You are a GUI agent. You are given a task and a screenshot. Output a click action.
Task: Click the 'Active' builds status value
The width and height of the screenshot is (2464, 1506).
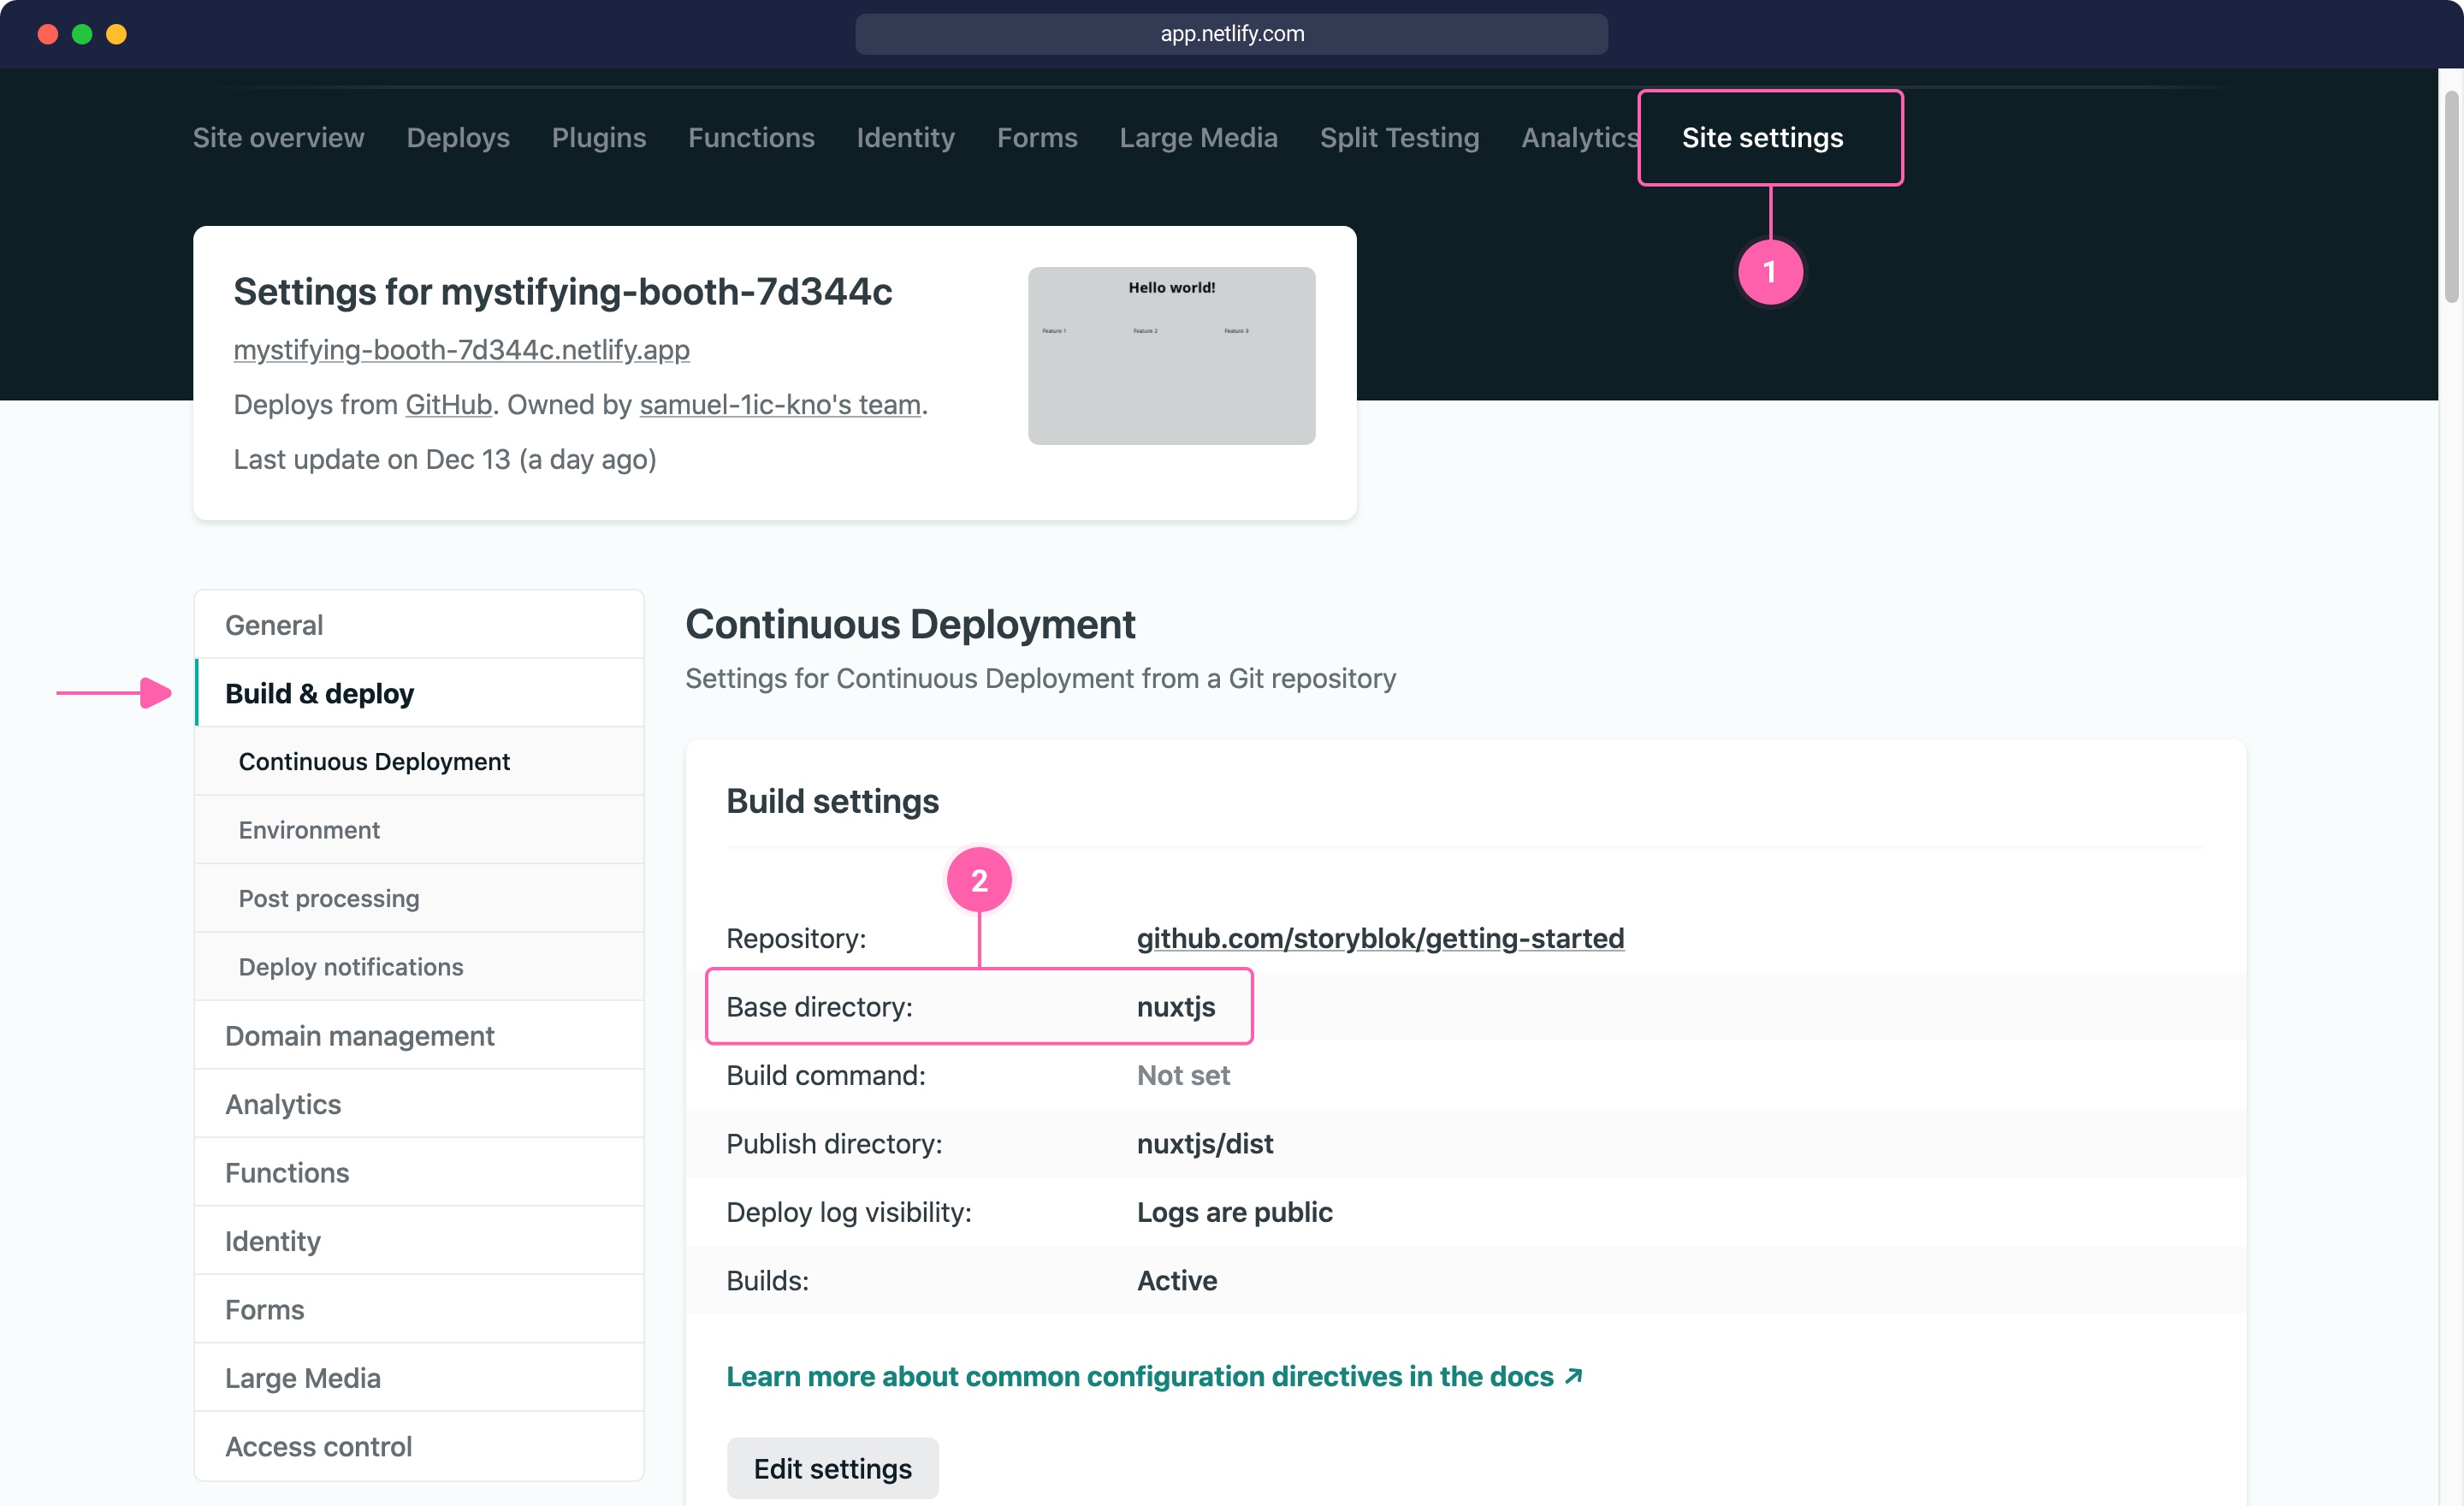pos(1177,1280)
